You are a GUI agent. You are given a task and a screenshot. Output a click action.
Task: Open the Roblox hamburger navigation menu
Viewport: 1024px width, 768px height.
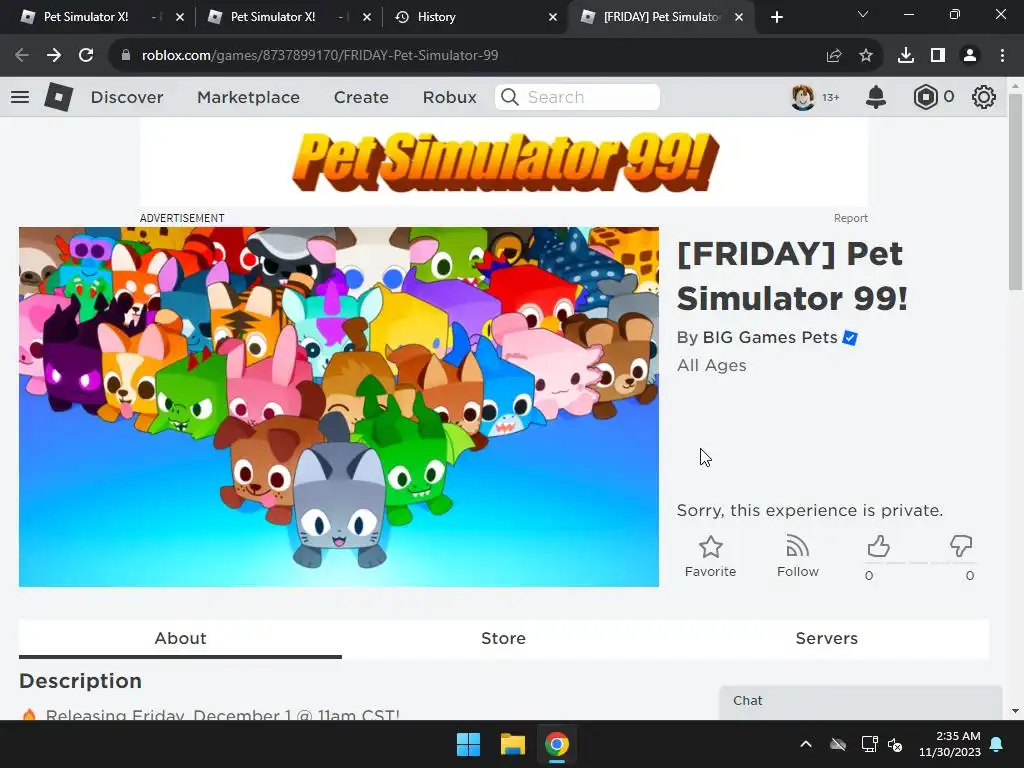coord(20,97)
